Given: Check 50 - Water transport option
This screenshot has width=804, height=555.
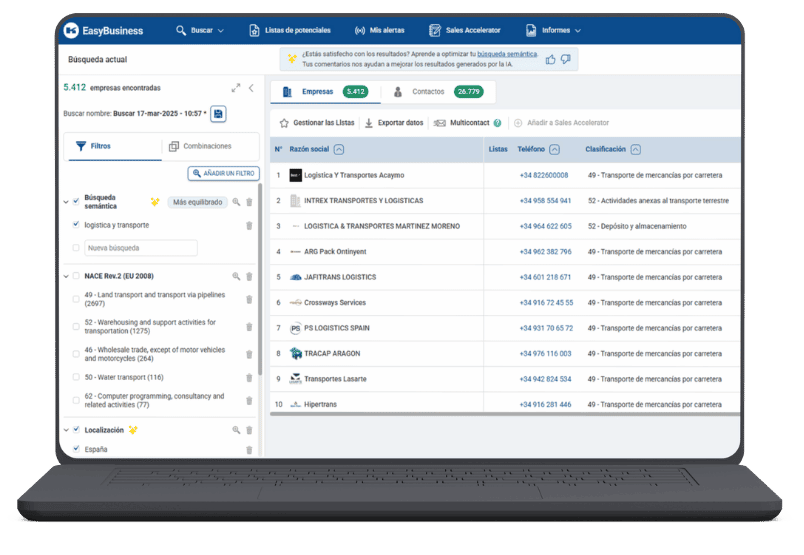Looking at the screenshot, I should pyautogui.click(x=76, y=377).
